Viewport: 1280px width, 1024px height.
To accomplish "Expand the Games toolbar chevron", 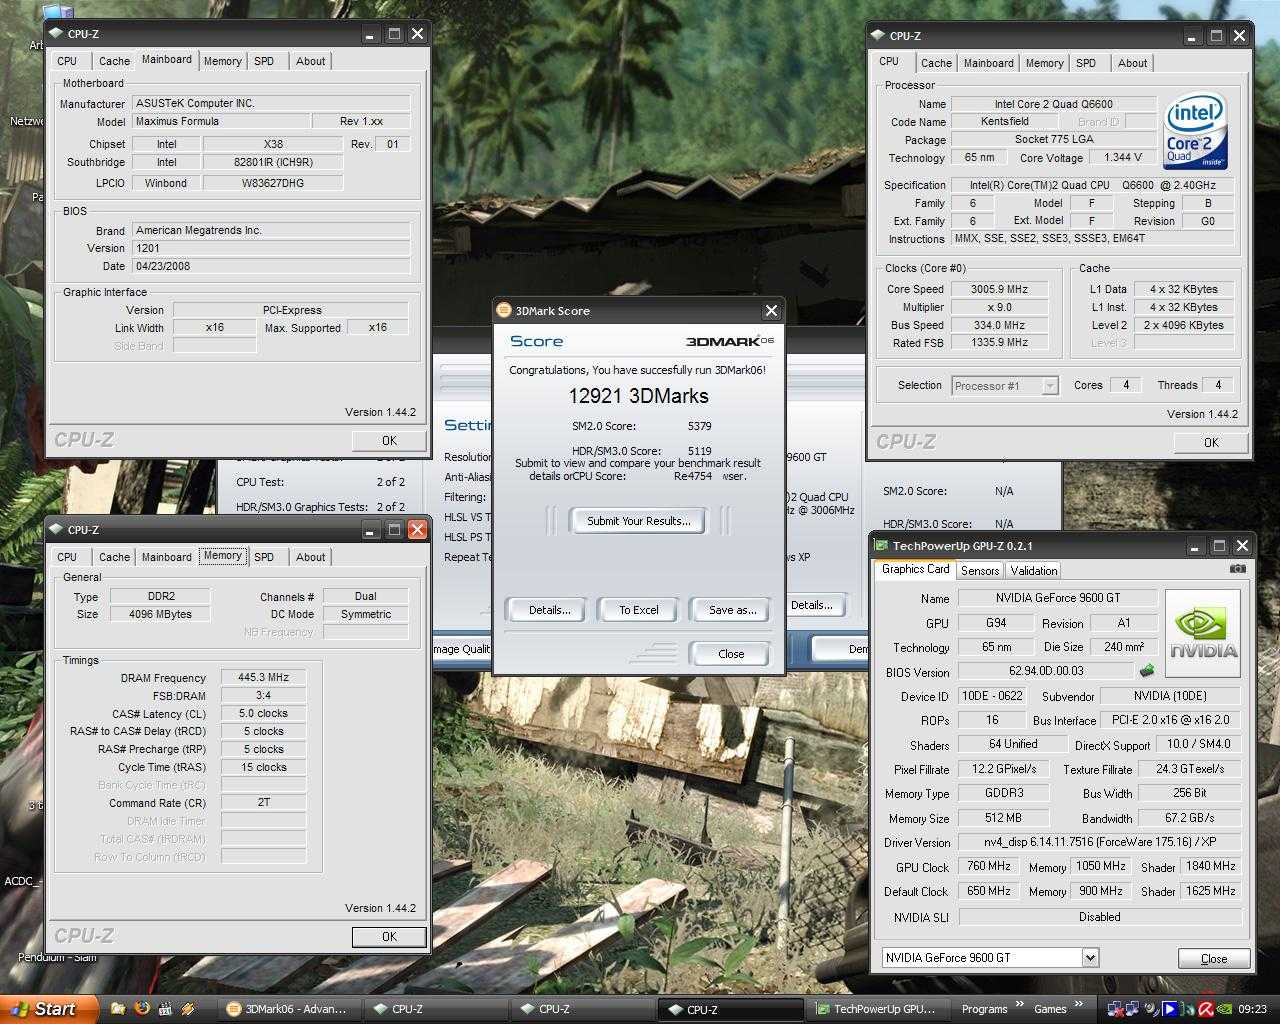I will pyautogui.click(x=1078, y=1005).
